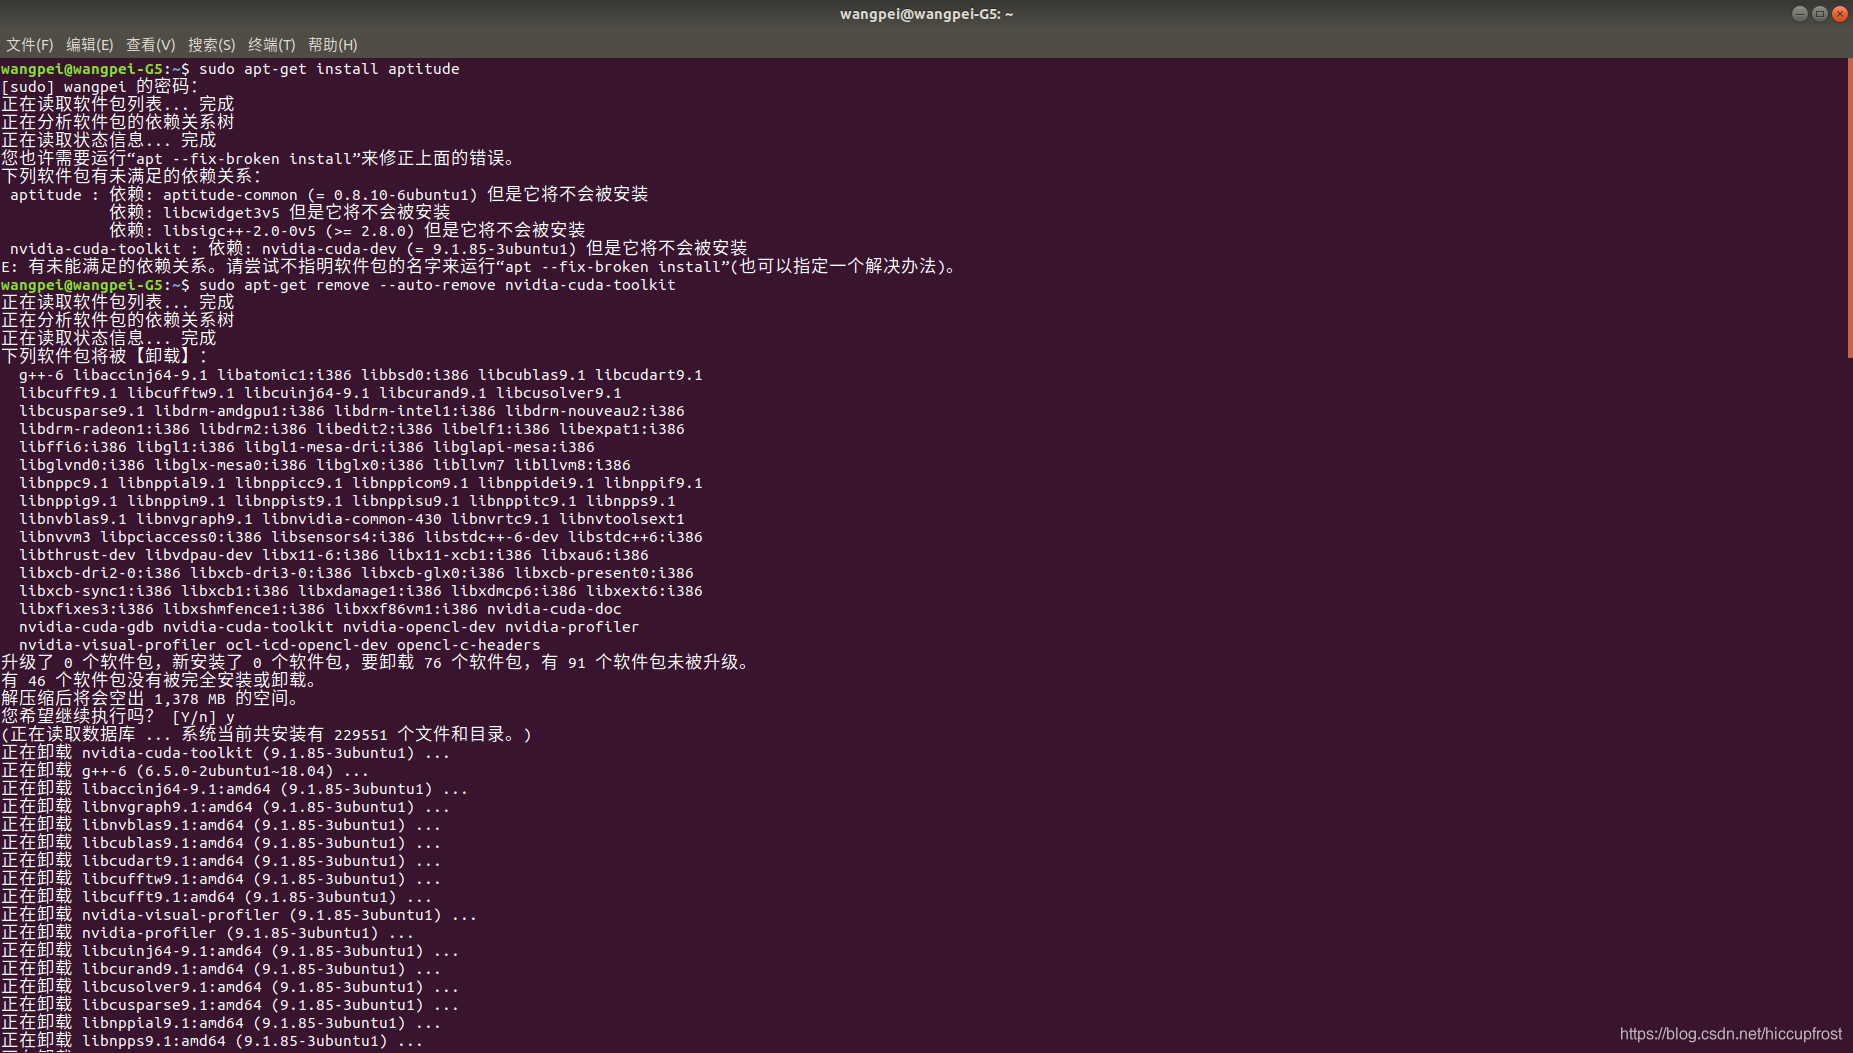
Task: Close the terminal window
Action: coord(1839,14)
